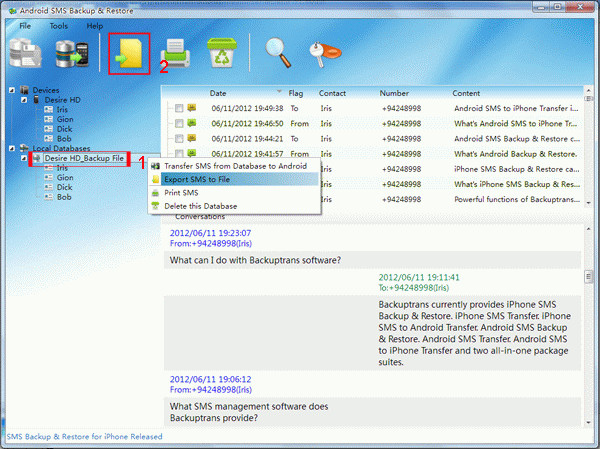Select Desire HD device in tree
Viewport: 600px width, 449px height.
pos(62,100)
